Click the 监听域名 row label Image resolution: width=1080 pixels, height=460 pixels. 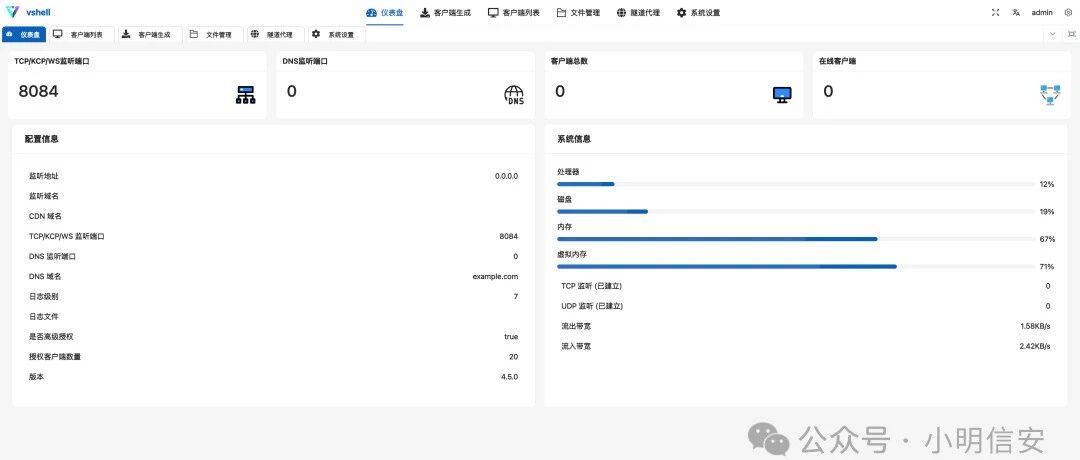pyautogui.click(x=43, y=196)
